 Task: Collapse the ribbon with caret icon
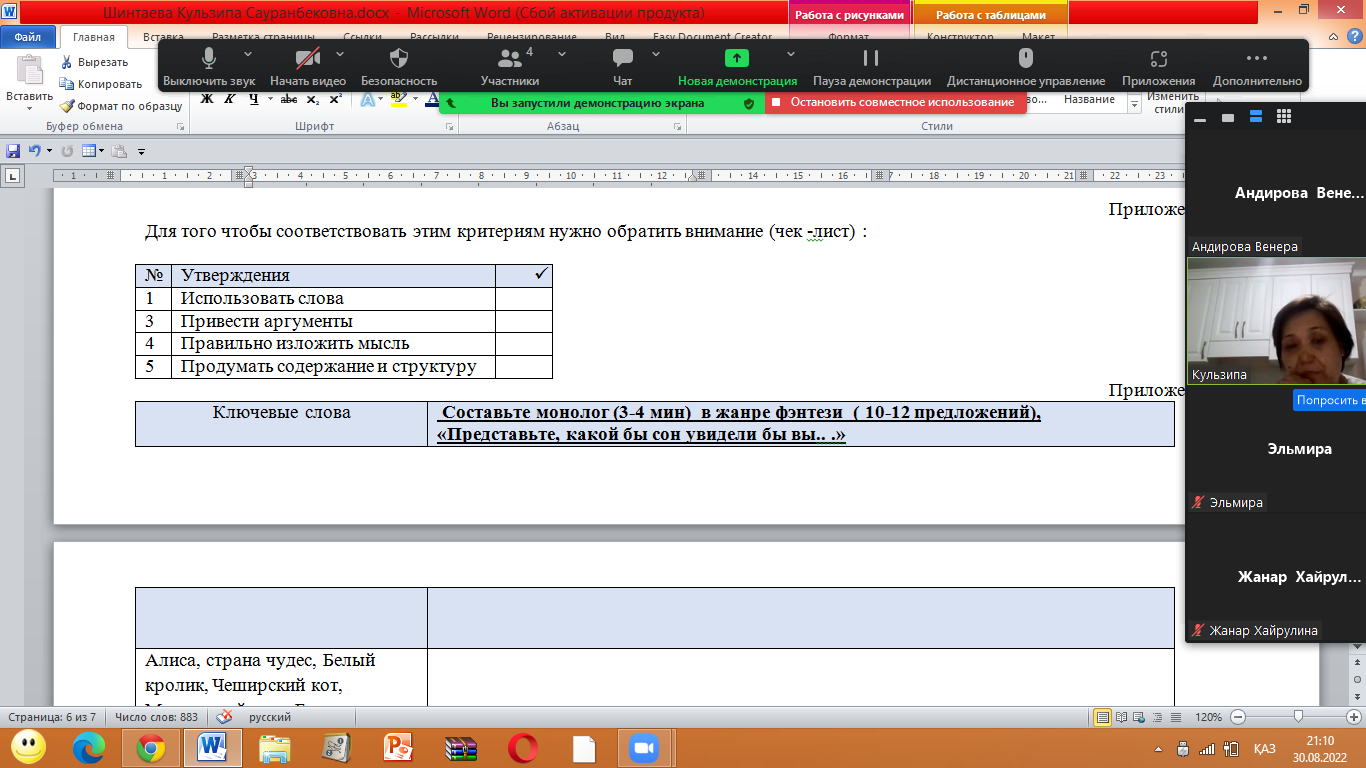(1335, 37)
